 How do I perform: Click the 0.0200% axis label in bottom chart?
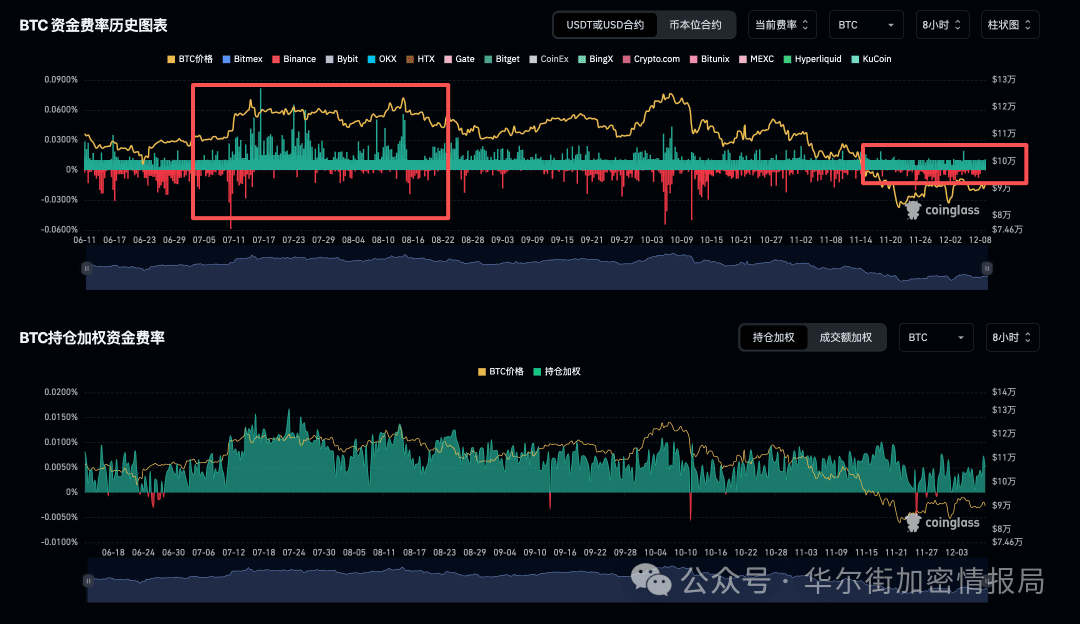tap(61, 393)
